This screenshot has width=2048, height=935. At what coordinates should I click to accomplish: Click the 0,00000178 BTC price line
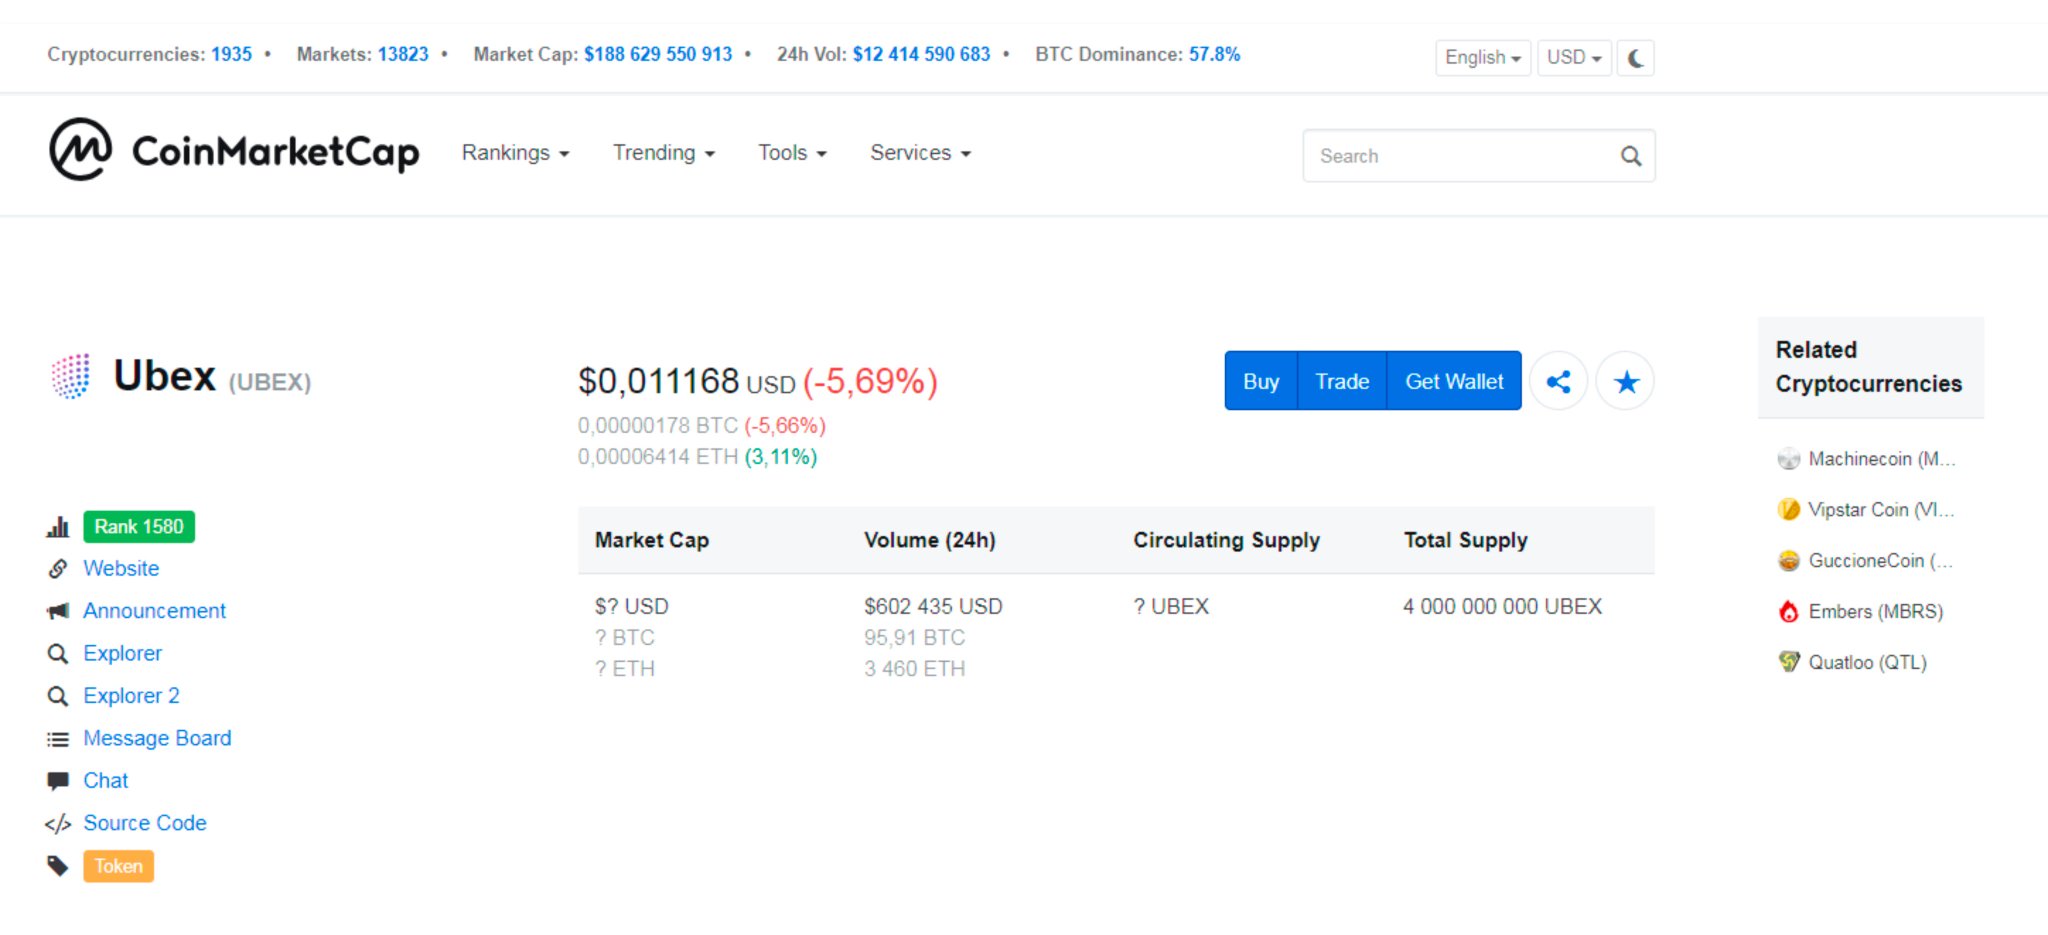[x=702, y=426]
